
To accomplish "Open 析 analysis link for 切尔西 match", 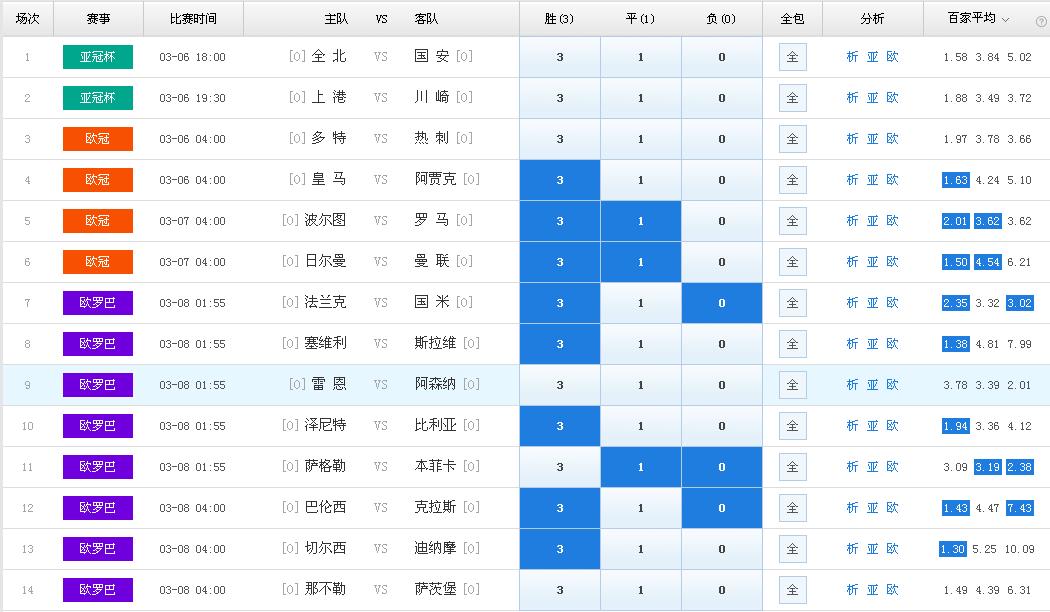I will pos(852,549).
